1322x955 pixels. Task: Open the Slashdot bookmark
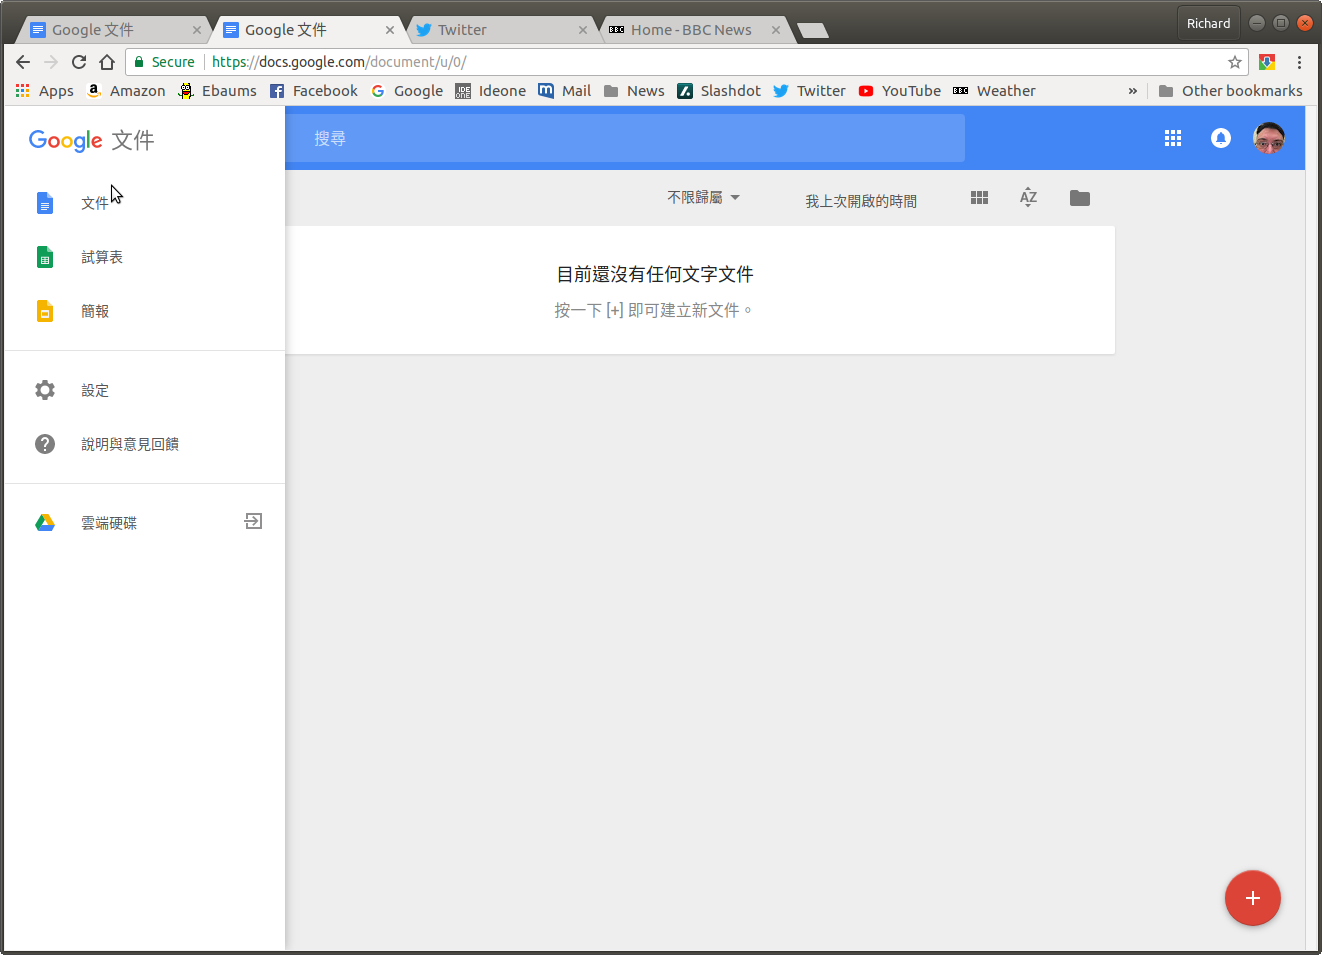pos(718,91)
